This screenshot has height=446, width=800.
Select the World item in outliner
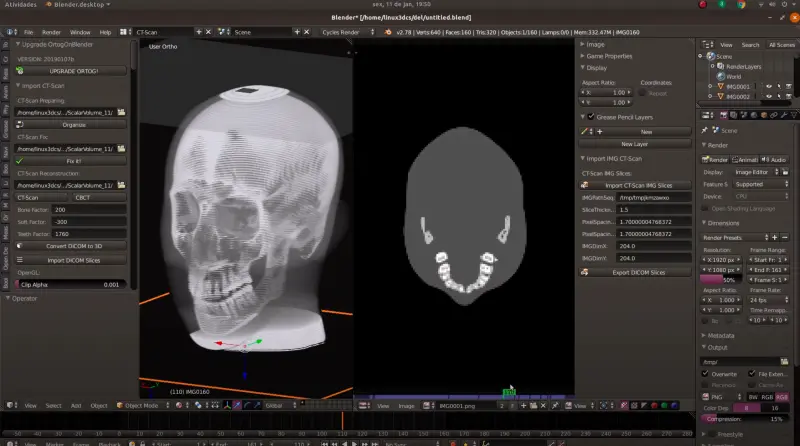[x=734, y=77]
